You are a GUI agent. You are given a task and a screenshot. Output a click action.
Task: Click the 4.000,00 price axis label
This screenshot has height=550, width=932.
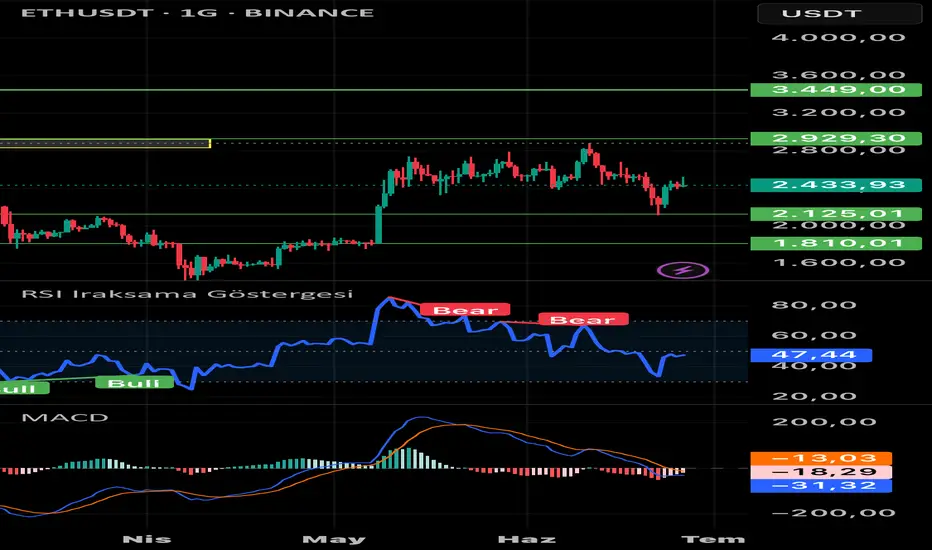click(x=839, y=37)
